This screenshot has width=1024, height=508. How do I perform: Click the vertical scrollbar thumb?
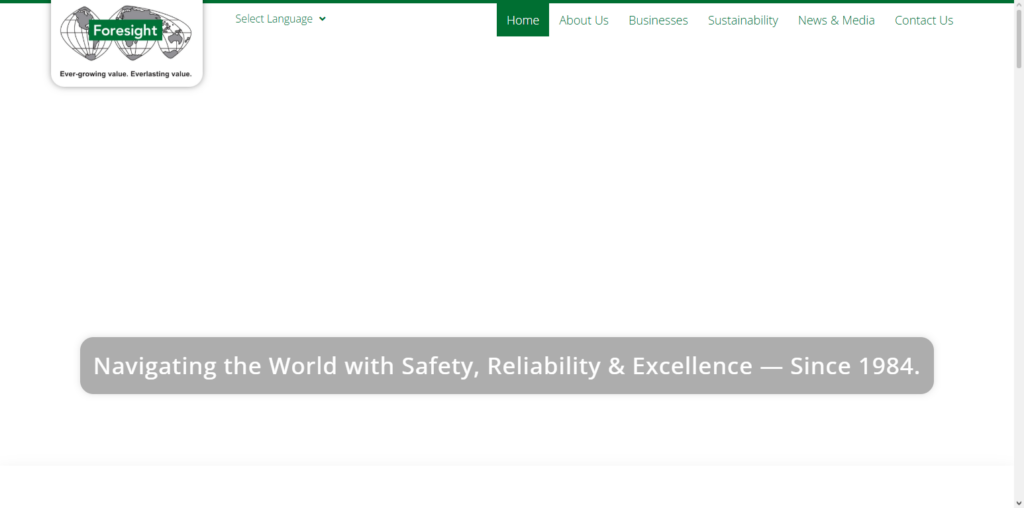1019,38
